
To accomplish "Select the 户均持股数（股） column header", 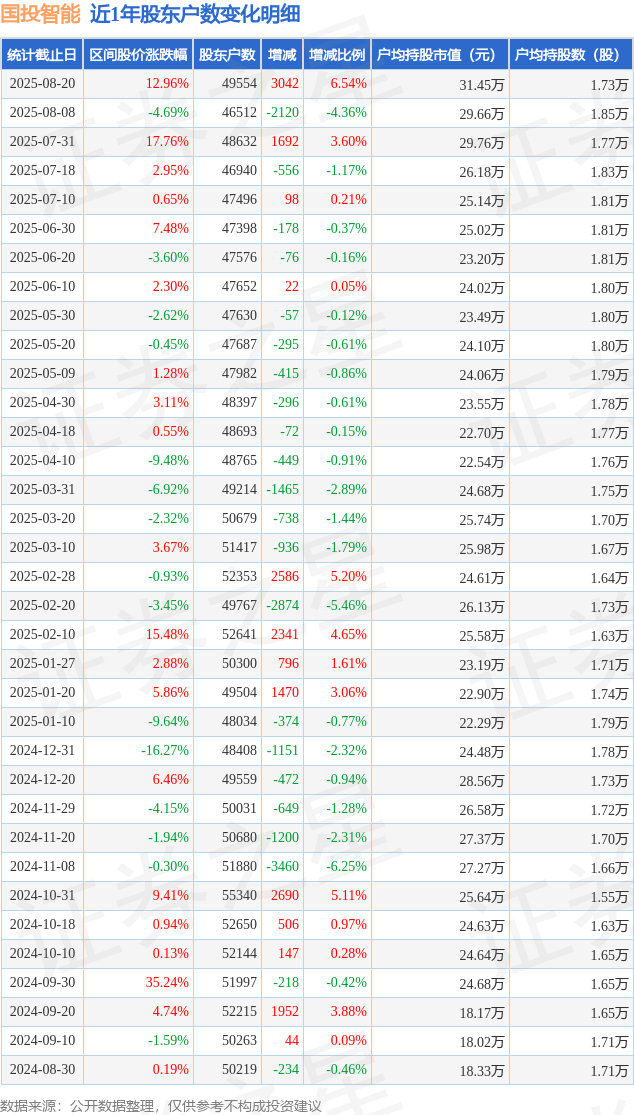I will click(x=571, y=55).
